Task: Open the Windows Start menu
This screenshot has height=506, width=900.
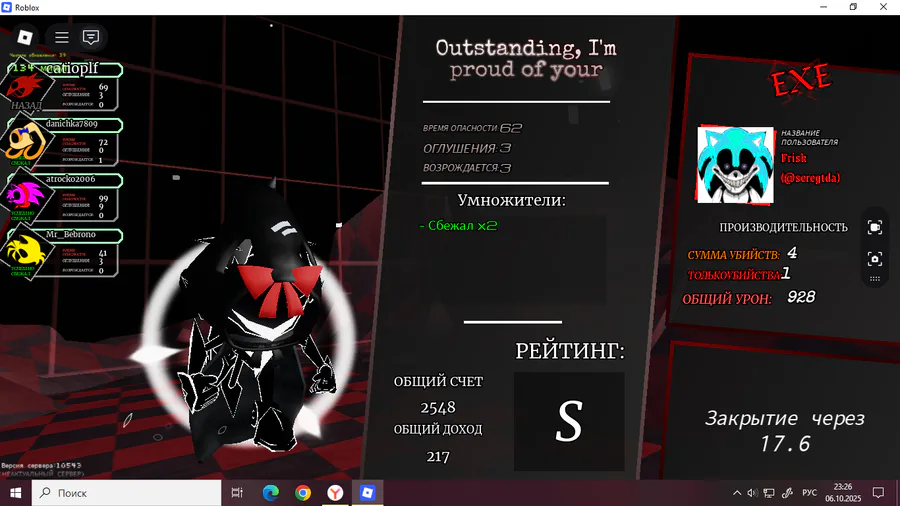Action: 15,493
